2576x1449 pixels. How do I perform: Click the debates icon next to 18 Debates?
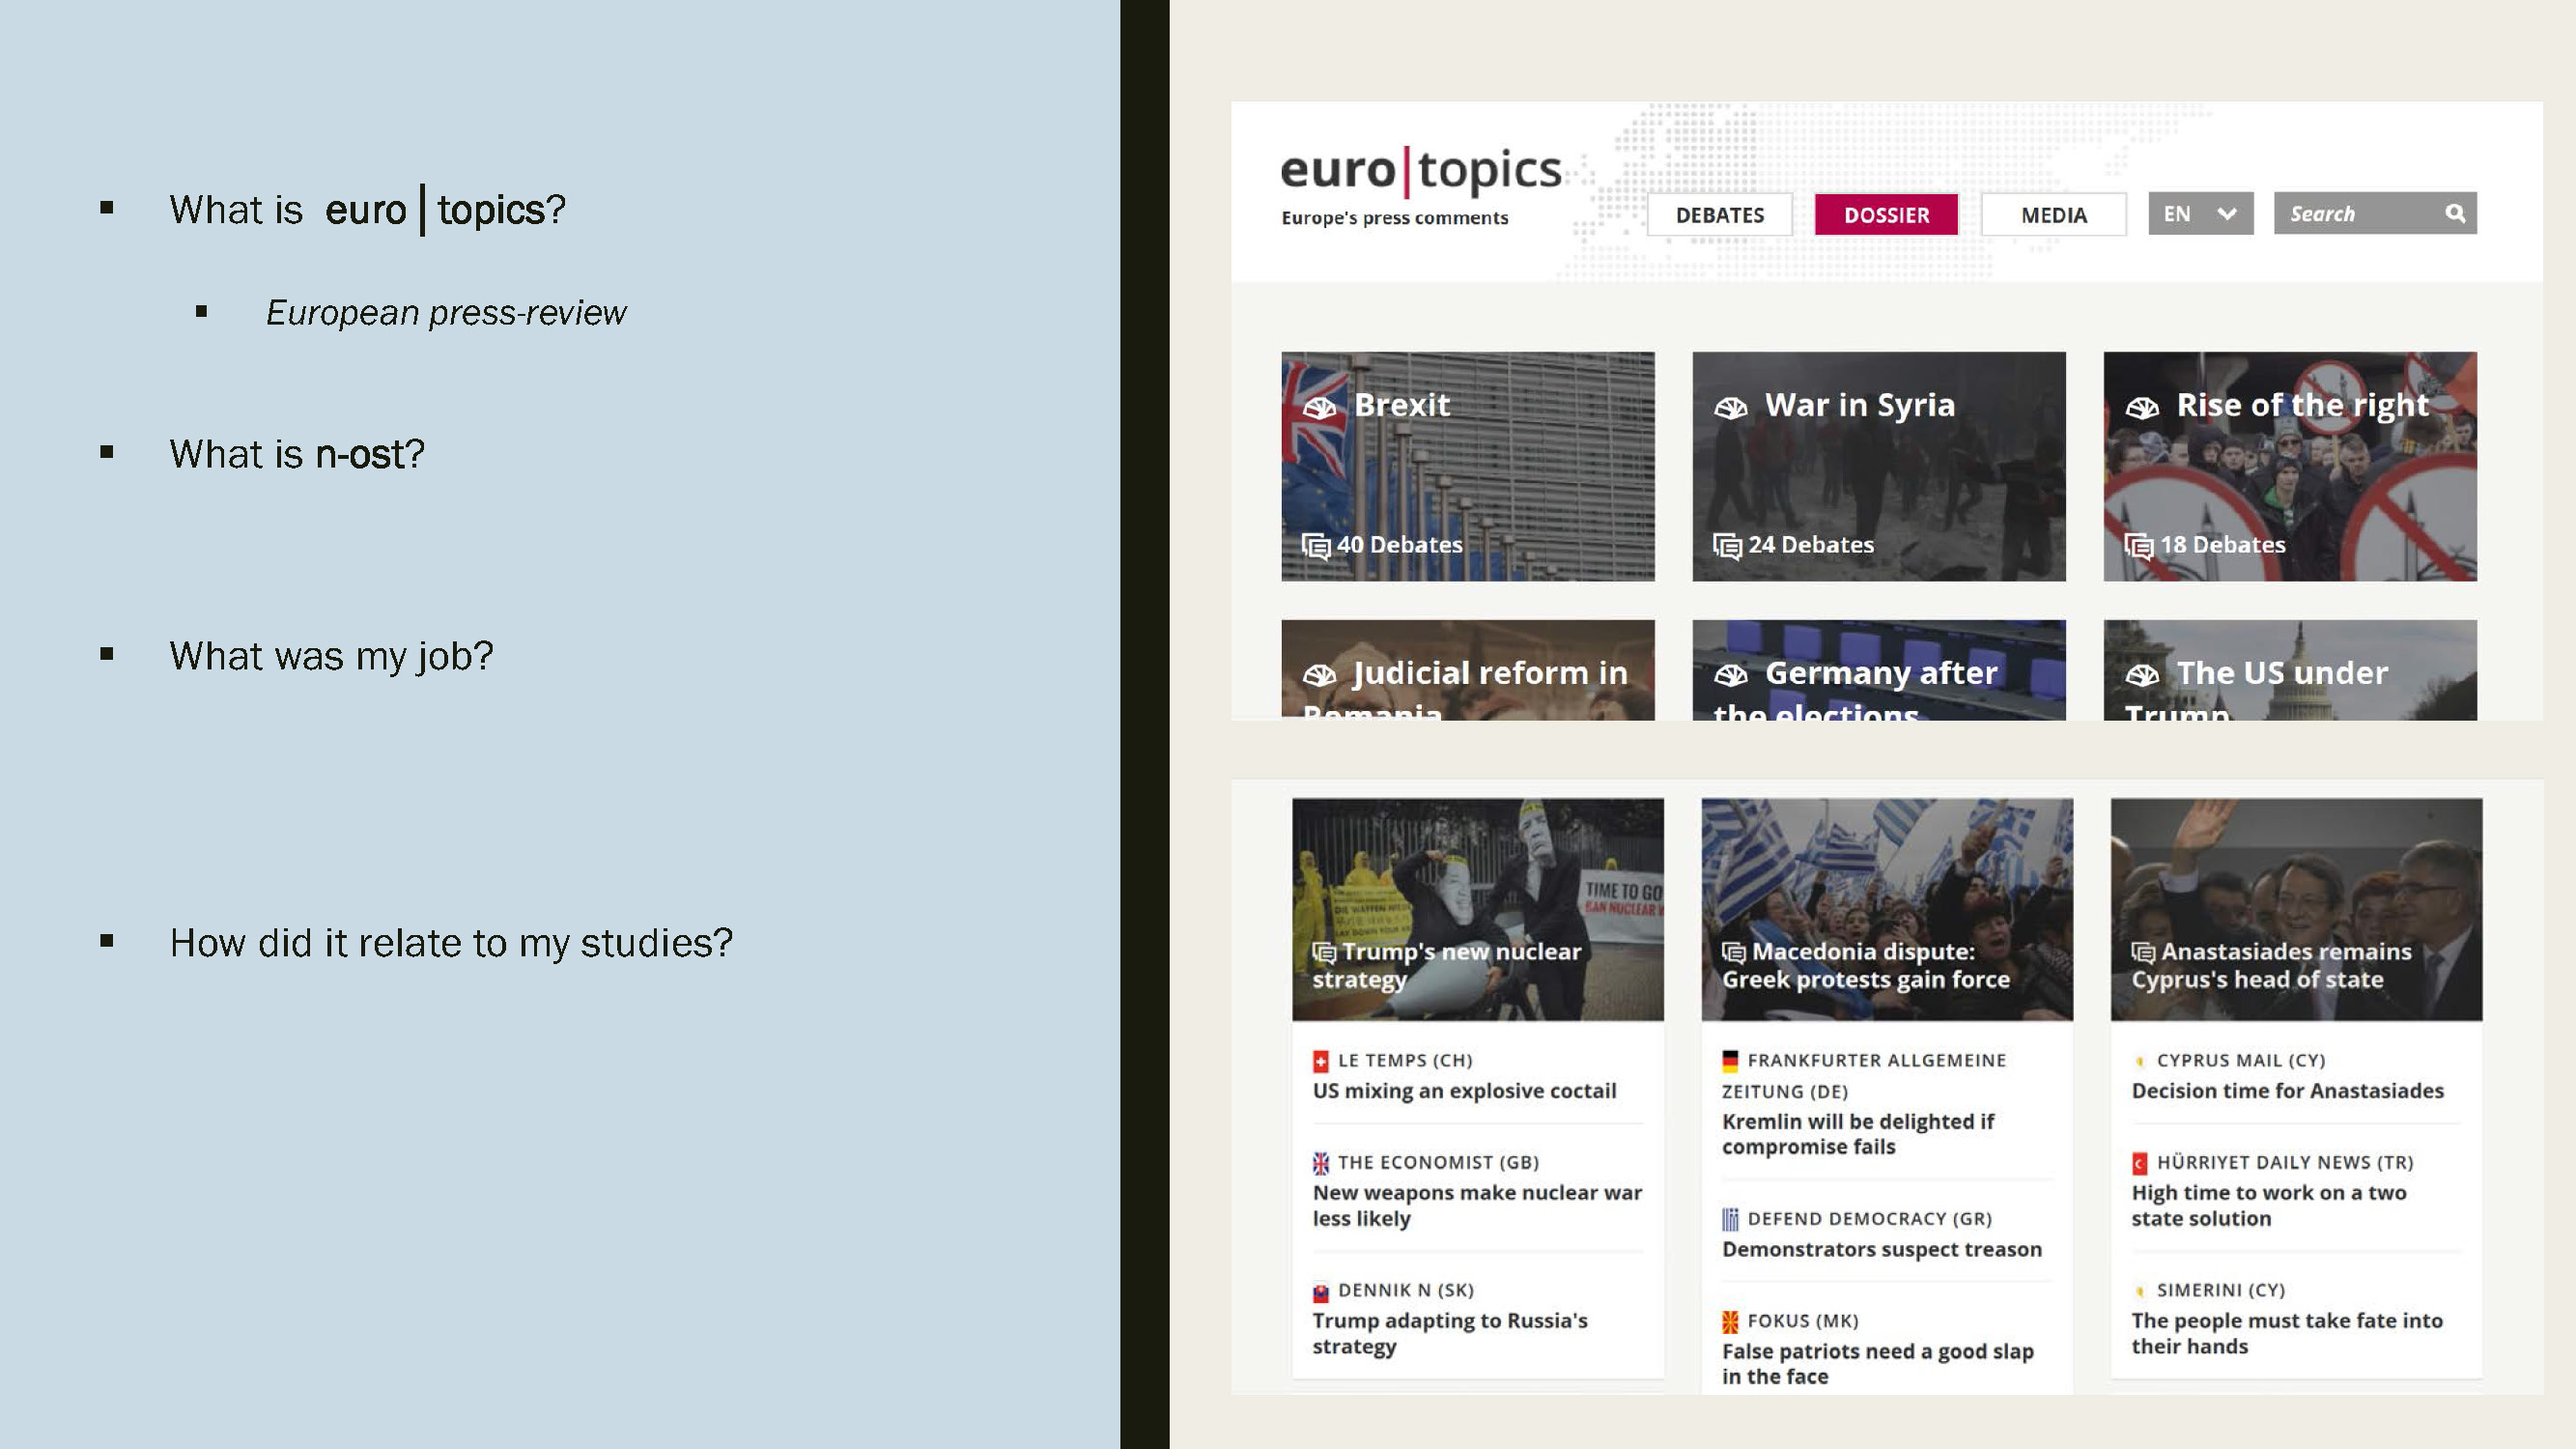pos(2138,546)
